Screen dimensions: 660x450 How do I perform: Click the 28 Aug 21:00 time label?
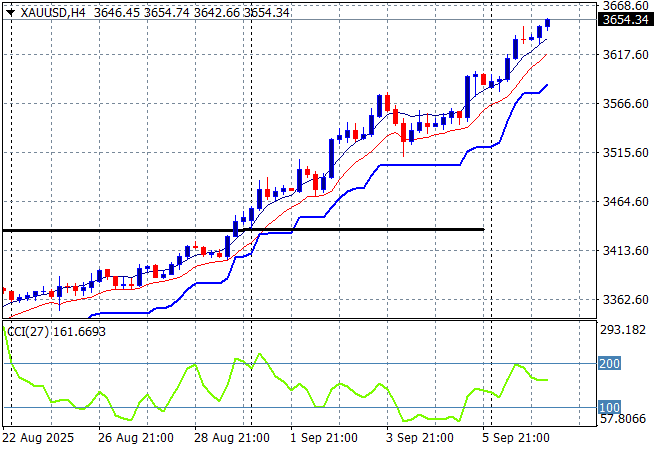point(232,438)
